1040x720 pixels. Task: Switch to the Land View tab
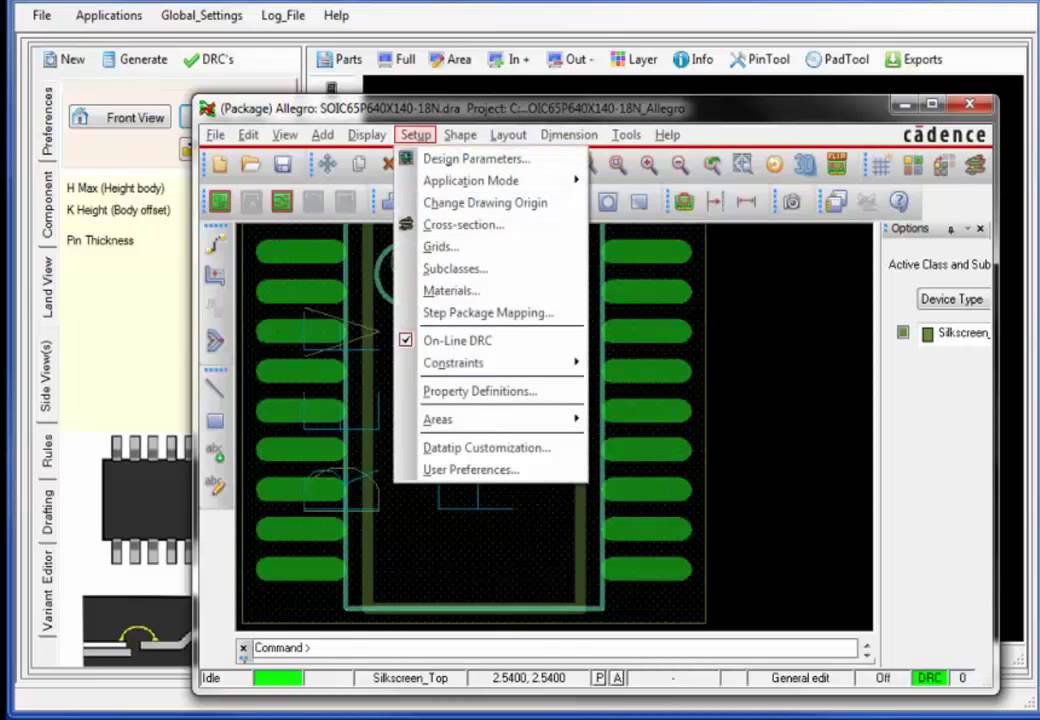coord(47,287)
